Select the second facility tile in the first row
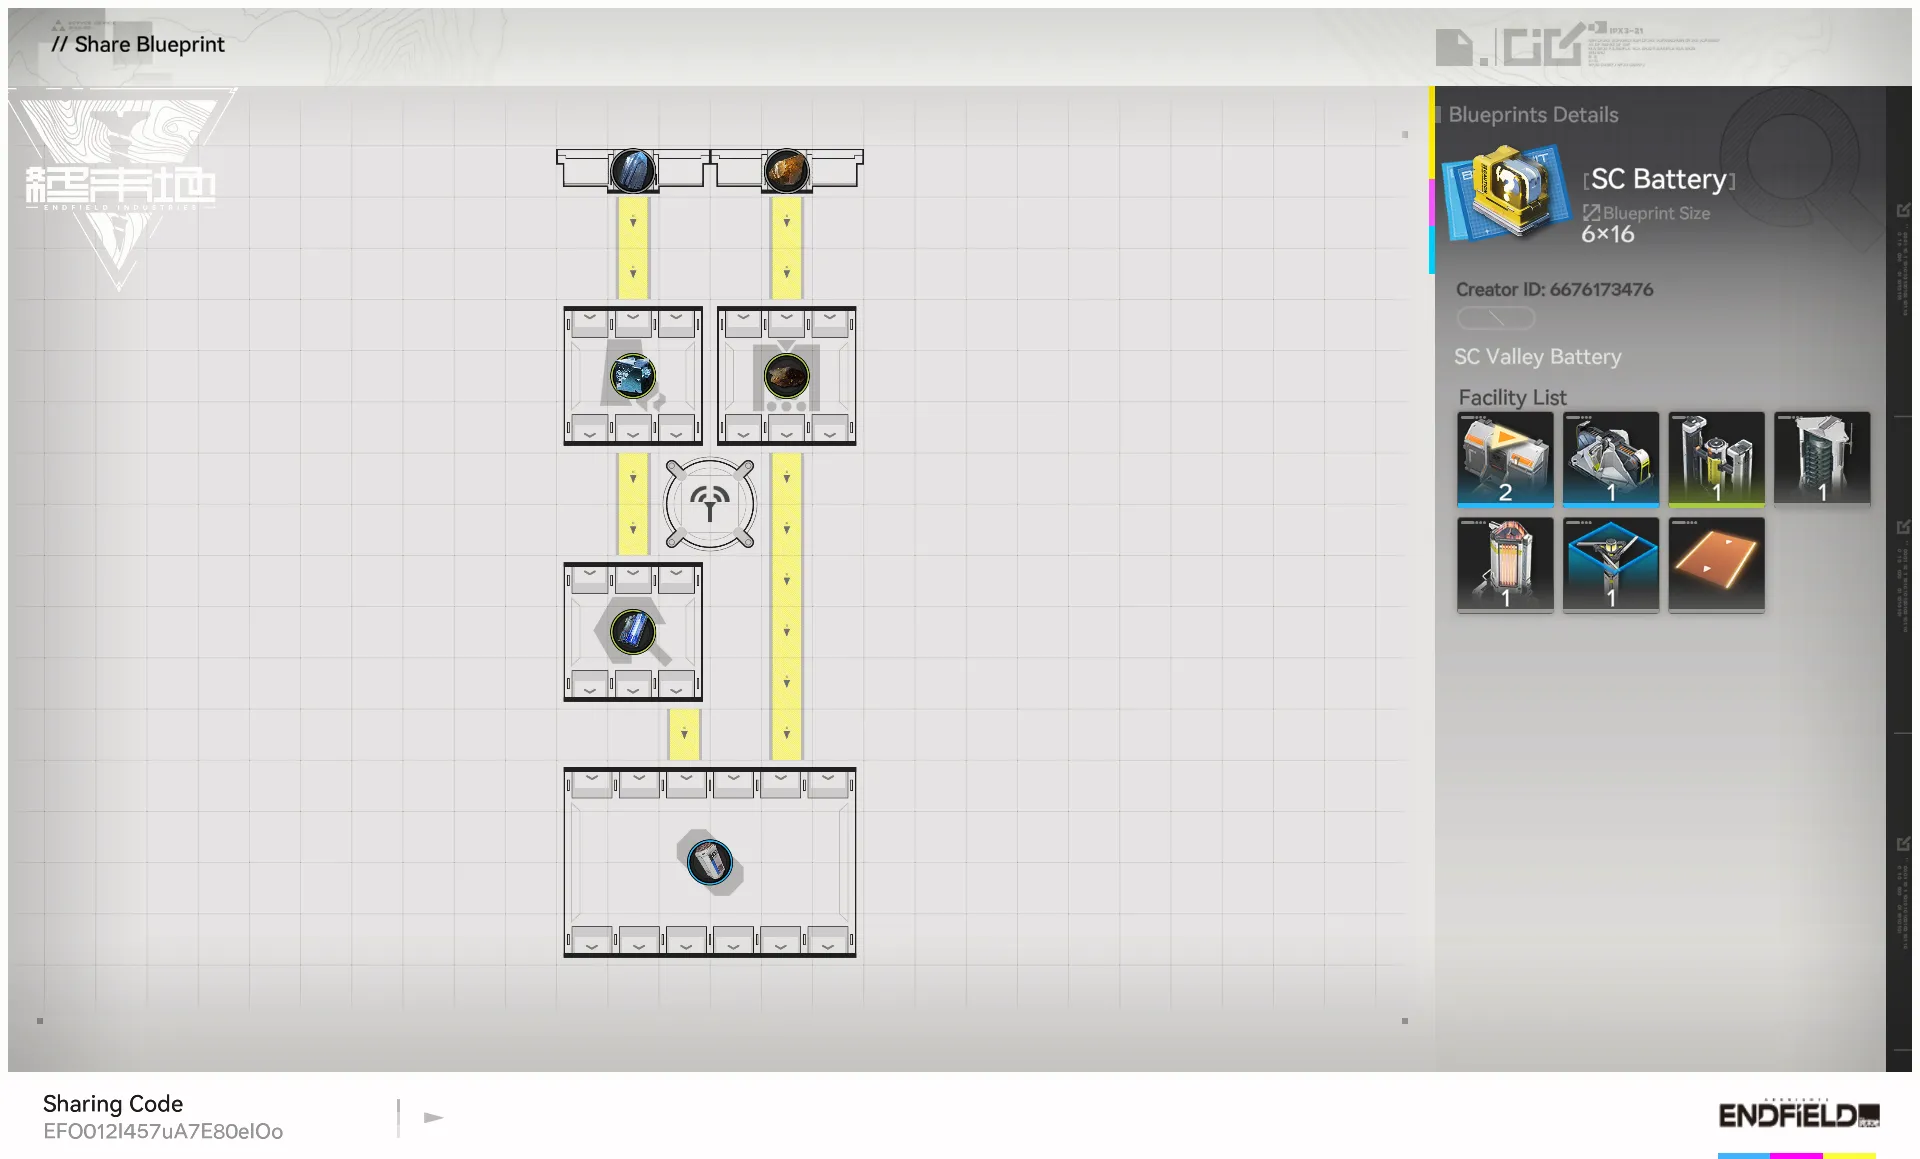The width and height of the screenshot is (1920, 1159). pos(1610,459)
